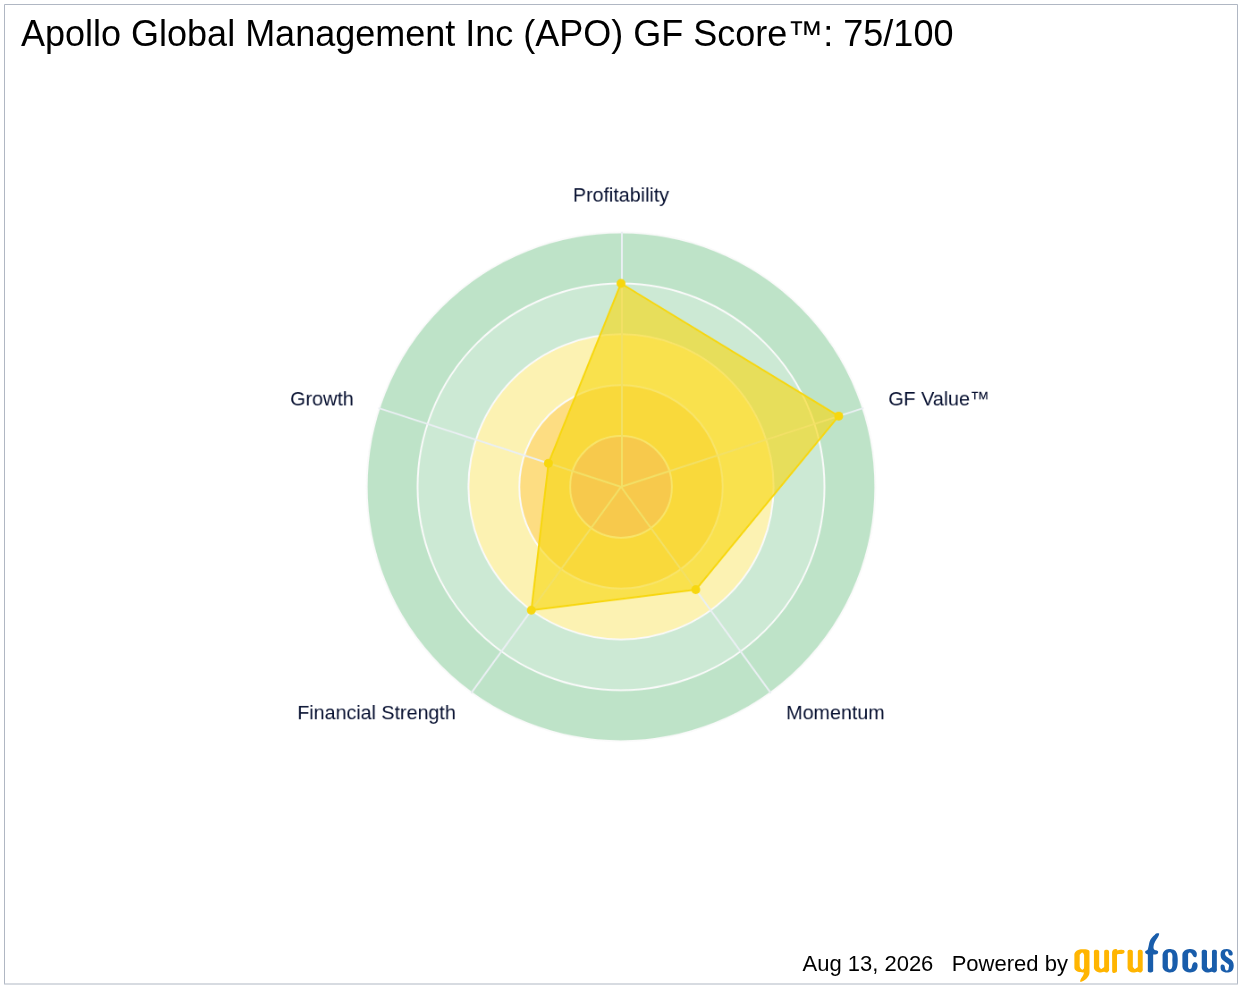1242x988 pixels.
Task: Select the Growth axis label
Action: pyautogui.click(x=322, y=399)
